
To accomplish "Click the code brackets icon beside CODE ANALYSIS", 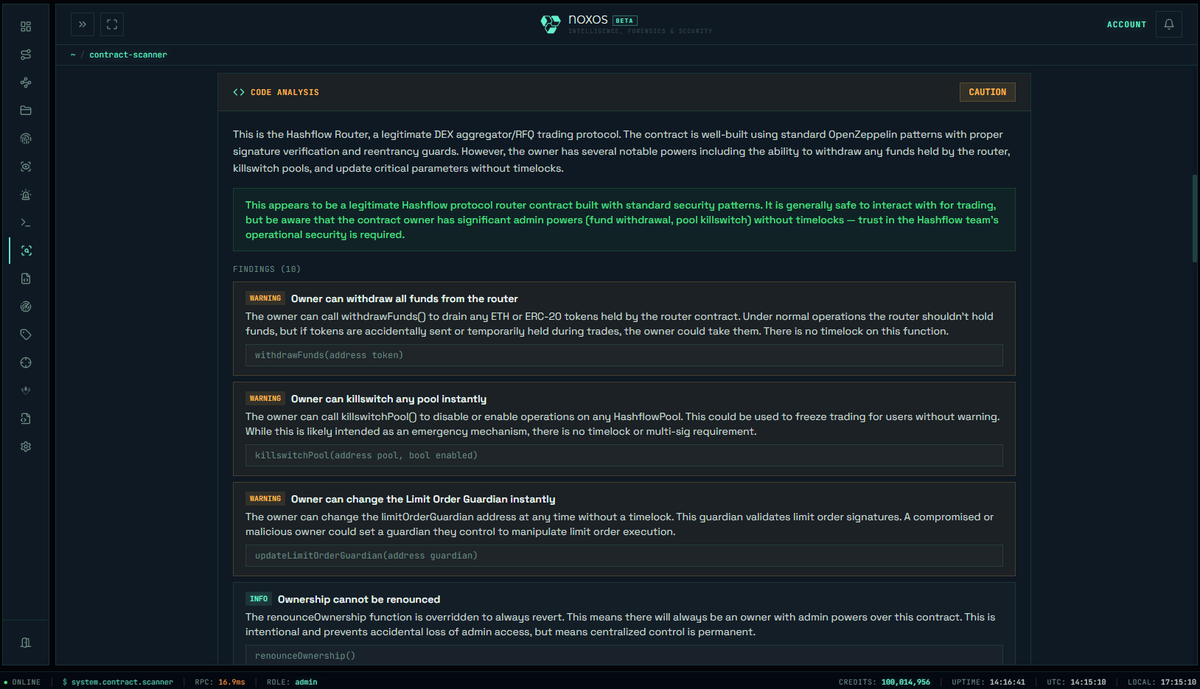I will click(239, 92).
